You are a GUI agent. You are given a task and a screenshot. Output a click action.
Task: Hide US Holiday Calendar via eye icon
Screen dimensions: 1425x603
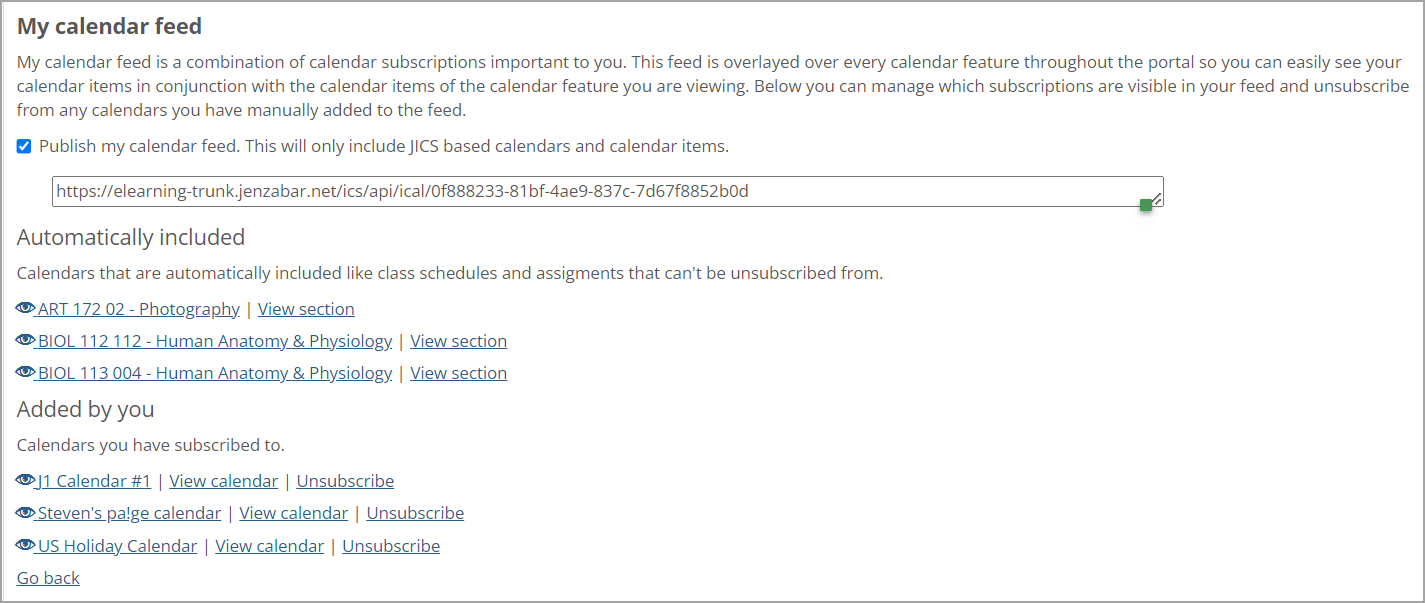coord(26,546)
